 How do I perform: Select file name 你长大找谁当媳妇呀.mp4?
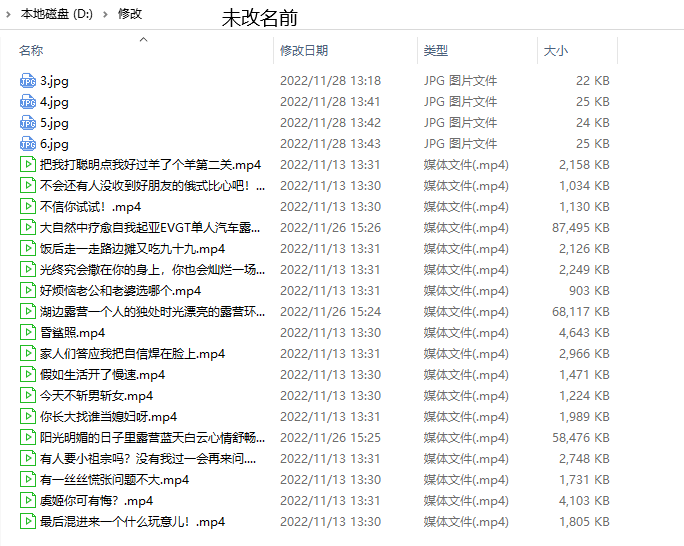click(x=108, y=416)
